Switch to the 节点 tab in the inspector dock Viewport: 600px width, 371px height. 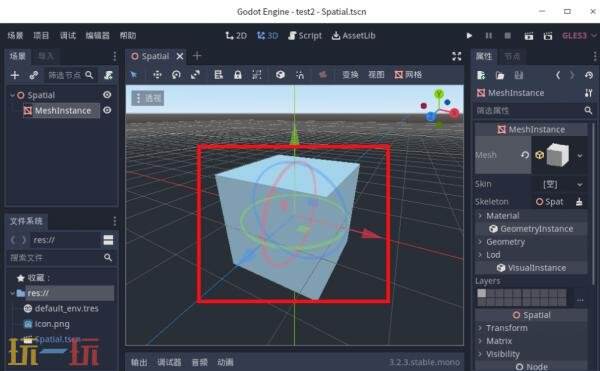[512, 57]
